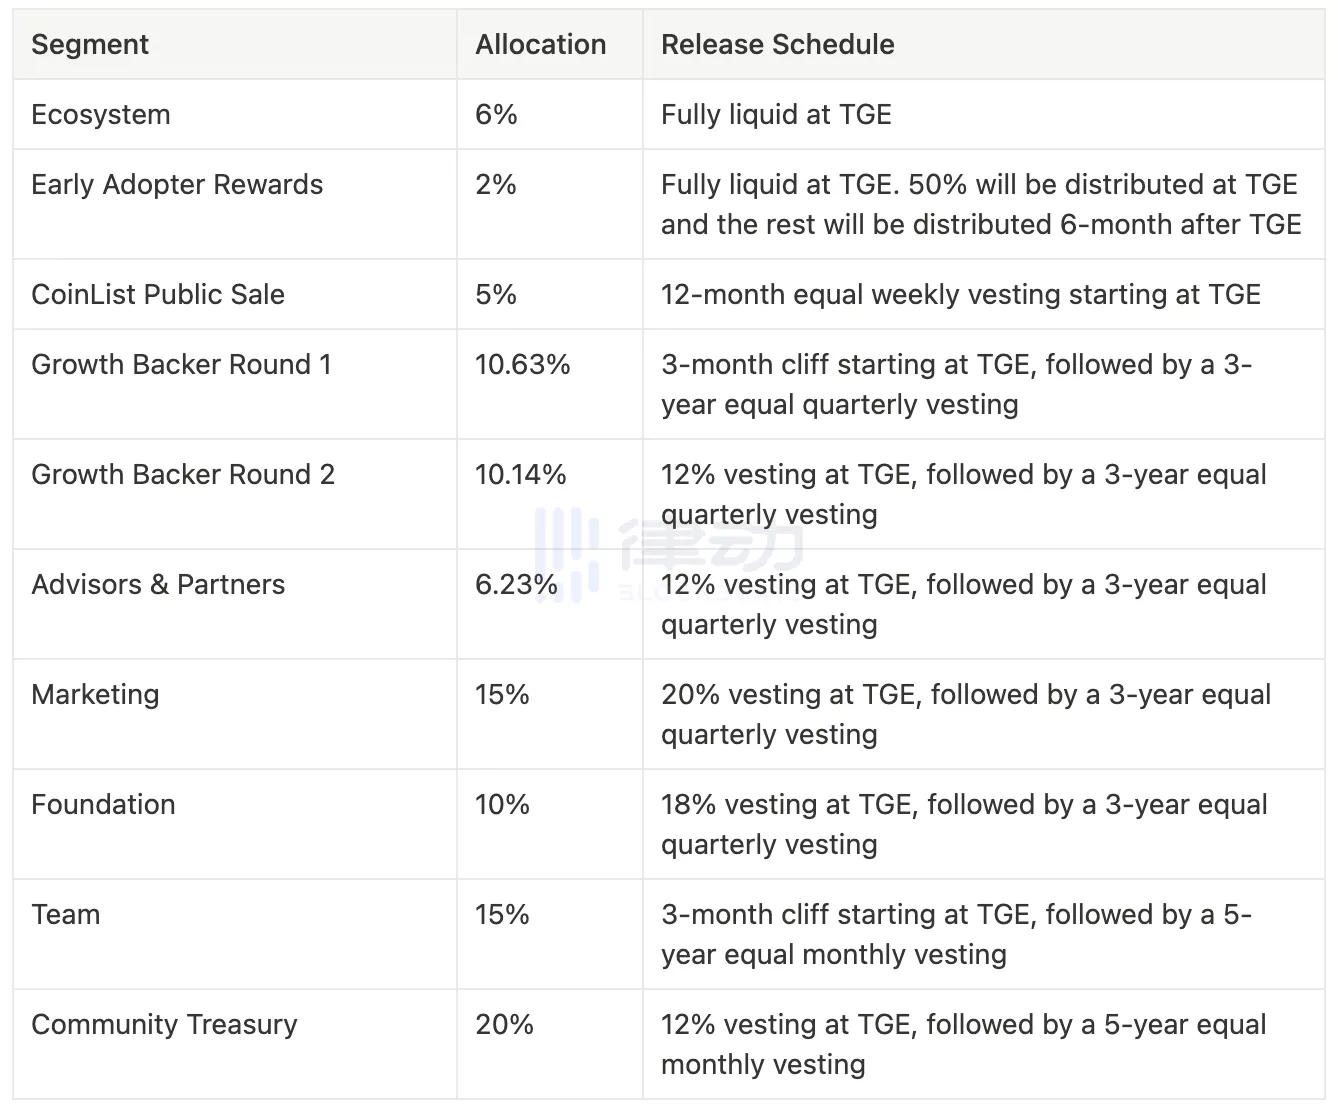Image resolution: width=1338 pixels, height=1110 pixels.
Task: Select the Team segment cell
Action: (x=66, y=915)
